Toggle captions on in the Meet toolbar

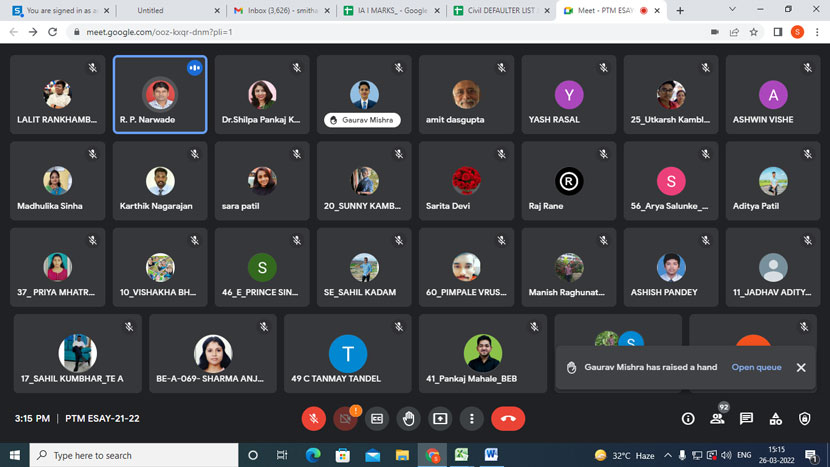click(377, 419)
